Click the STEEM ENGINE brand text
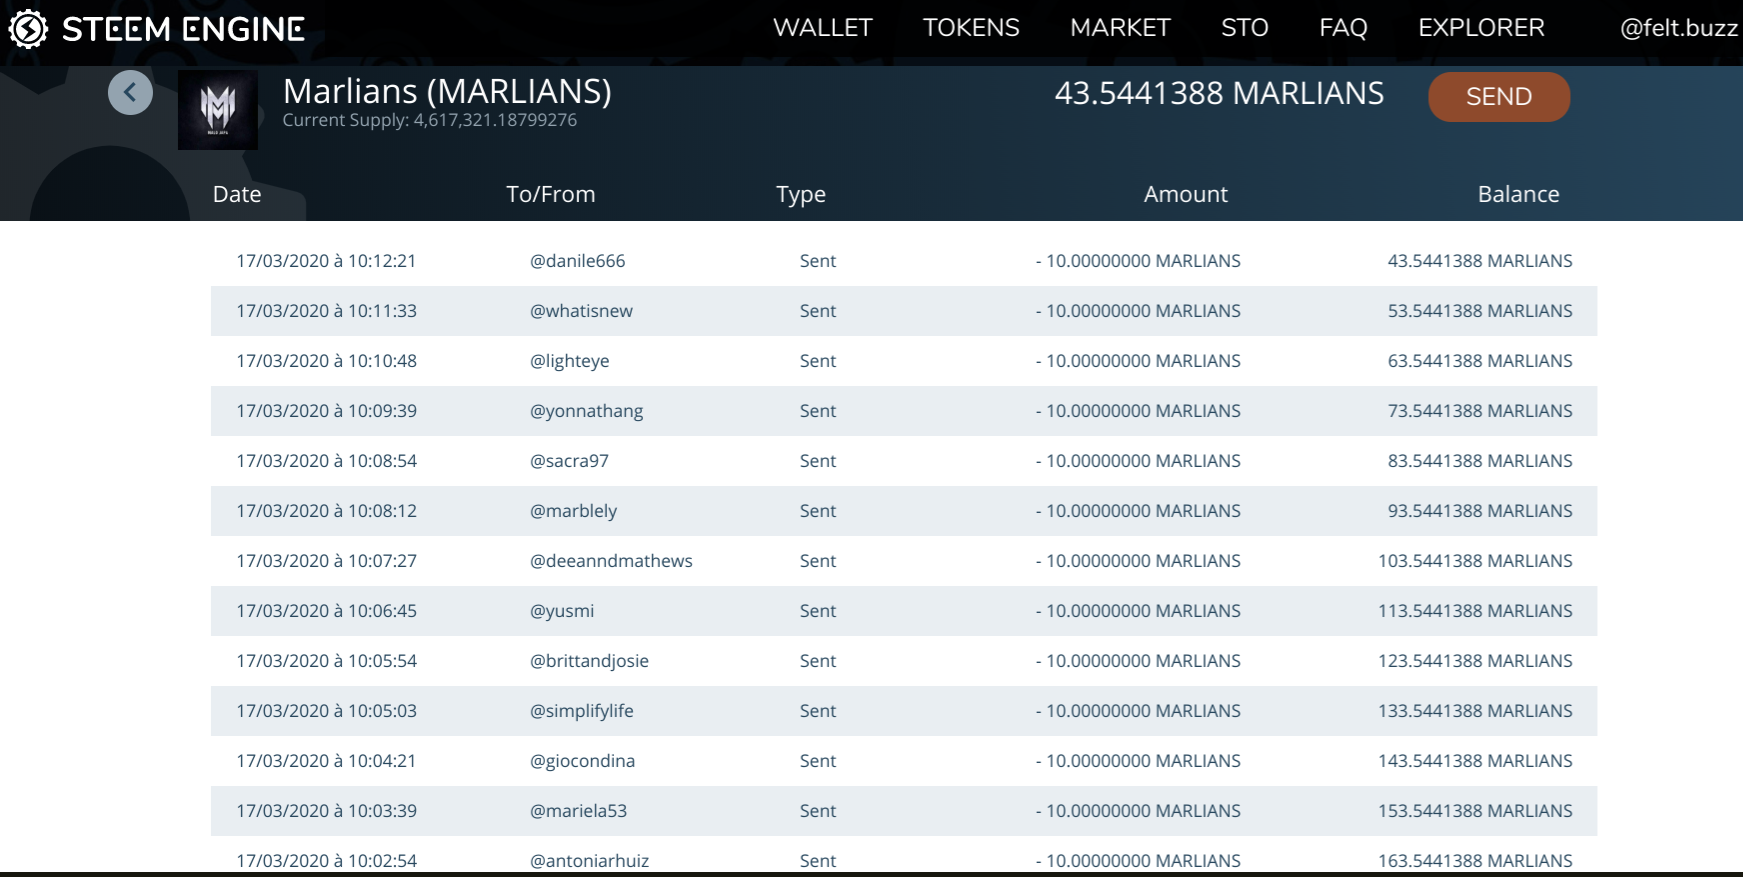 [x=184, y=29]
